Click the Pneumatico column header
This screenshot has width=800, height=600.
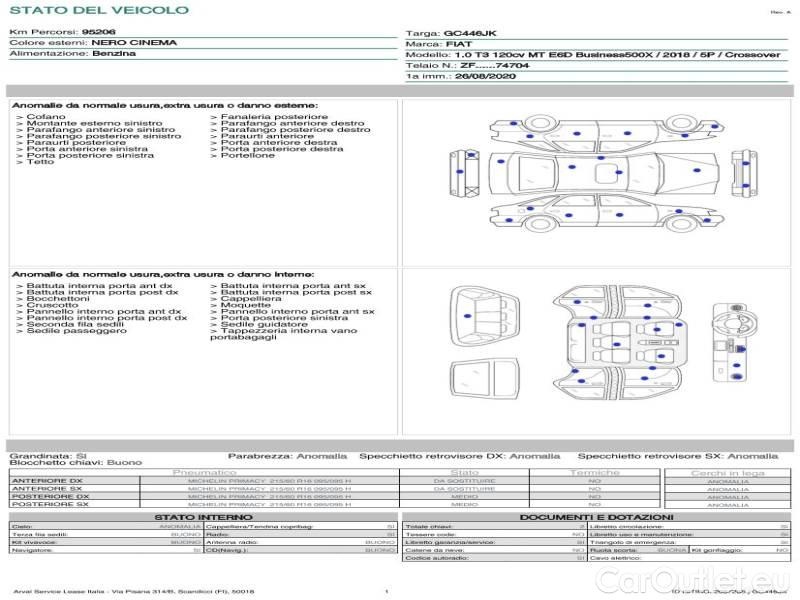[x=205, y=472]
